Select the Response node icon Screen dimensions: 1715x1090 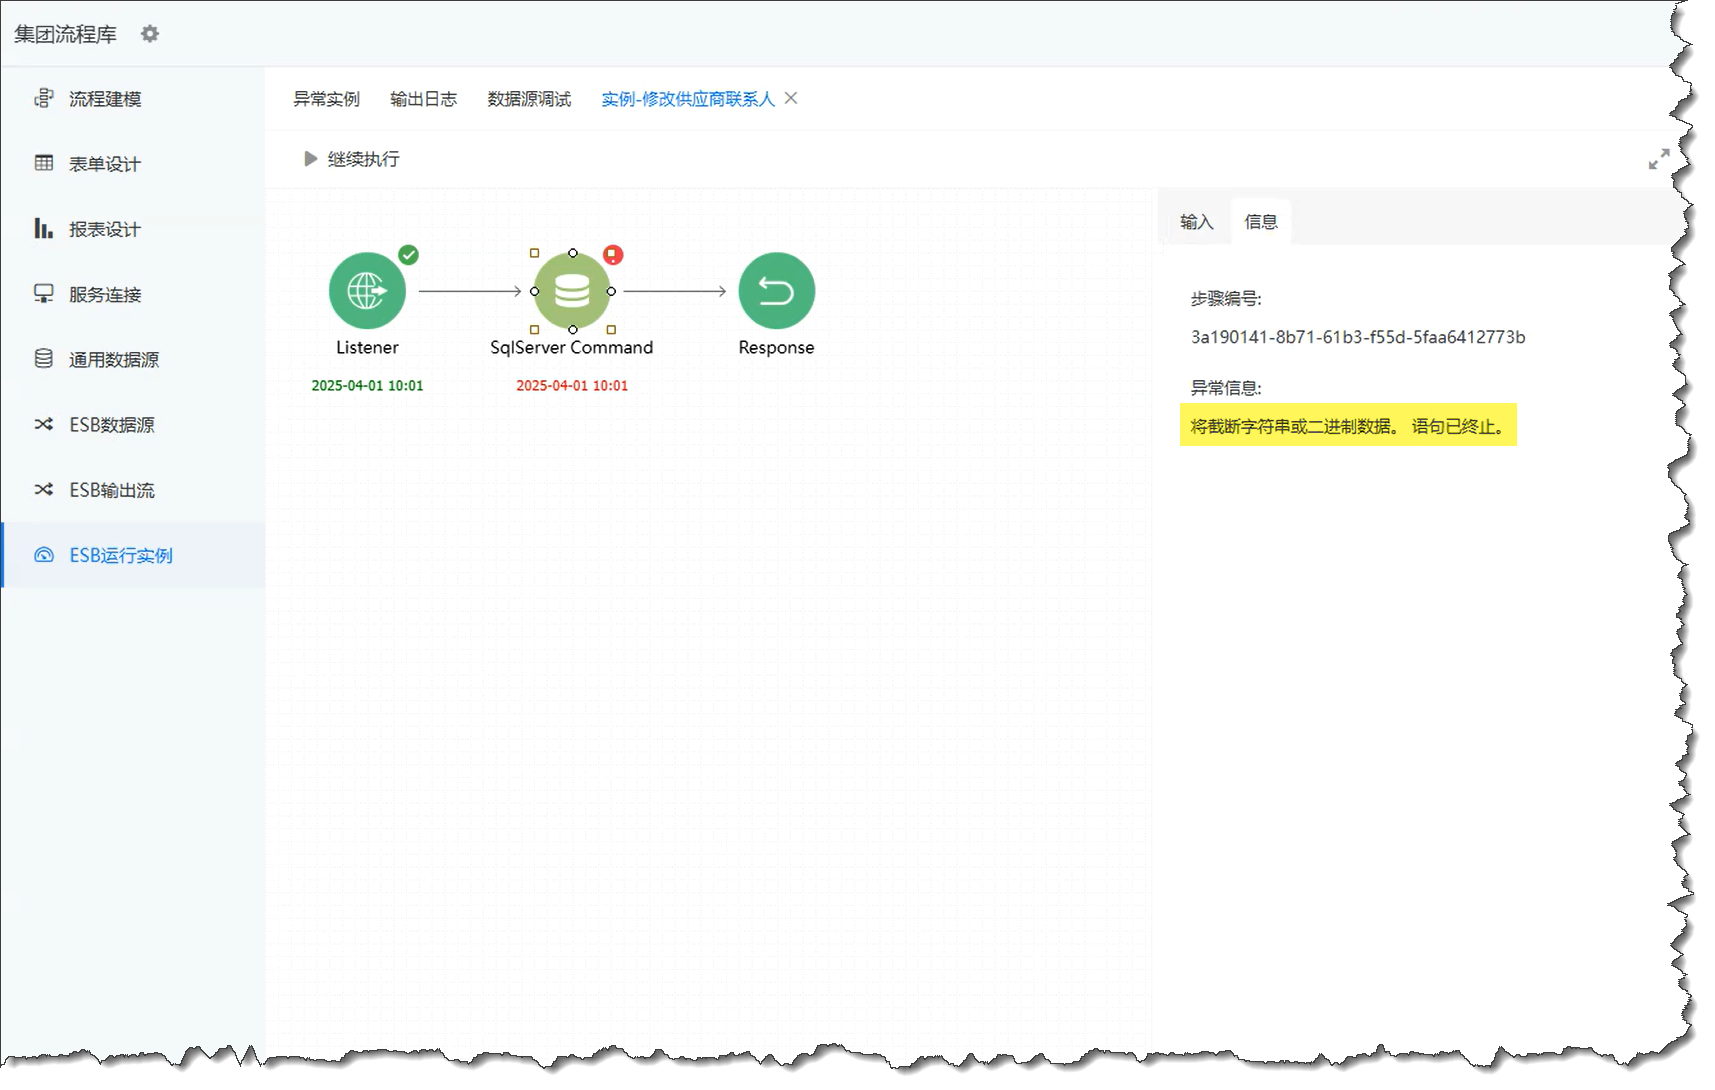point(776,291)
